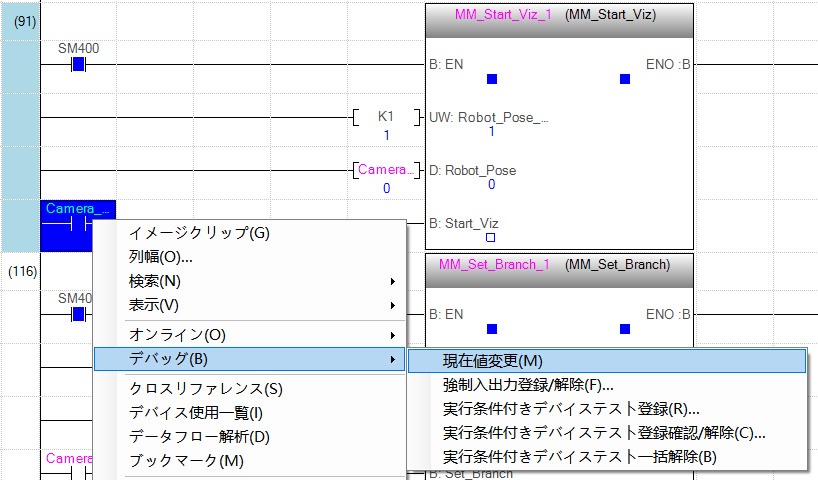This screenshot has width=818, height=480.
Task: Select 強制入出力登録/解除(F)... option
Action: (x=528, y=385)
